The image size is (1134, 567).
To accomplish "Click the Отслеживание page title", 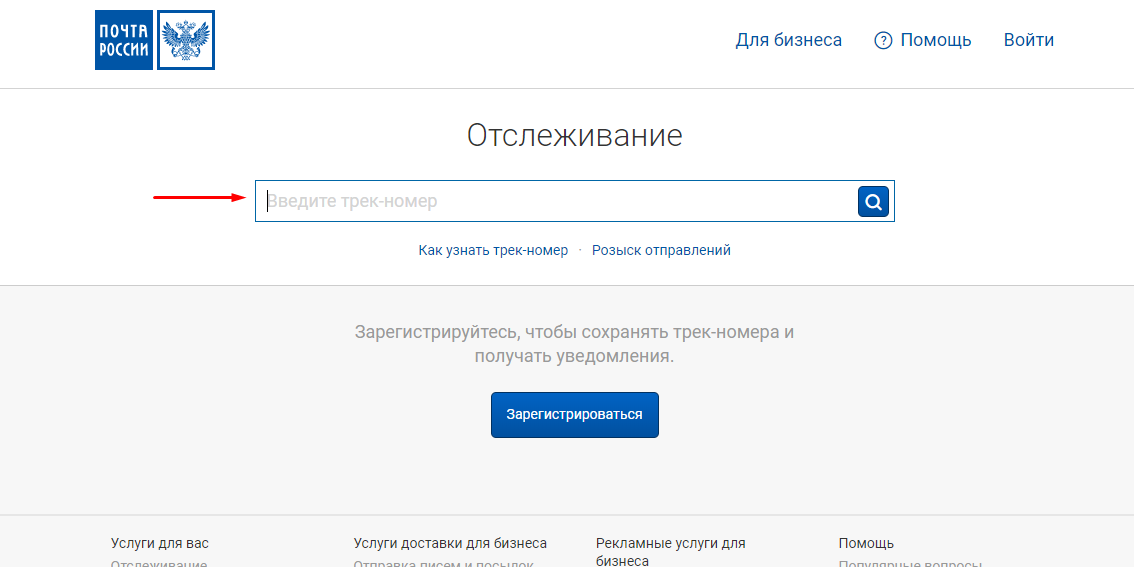I will [574, 136].
